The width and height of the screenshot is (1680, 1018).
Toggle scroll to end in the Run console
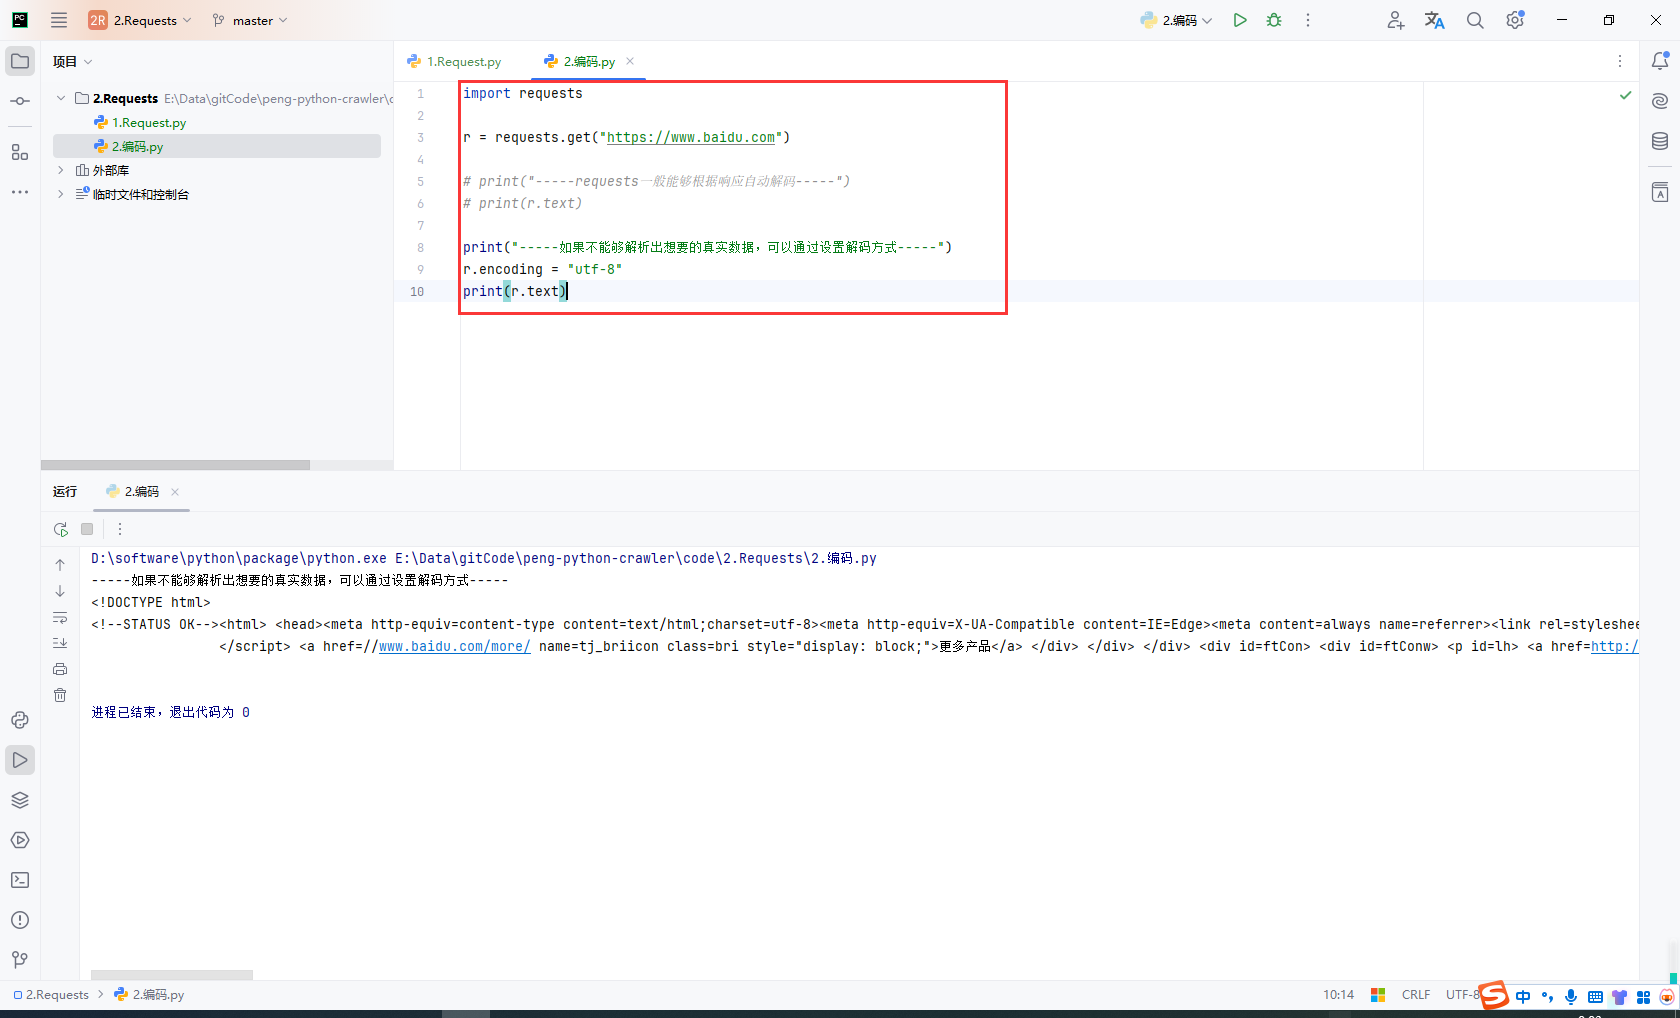[x=60, y=643]
